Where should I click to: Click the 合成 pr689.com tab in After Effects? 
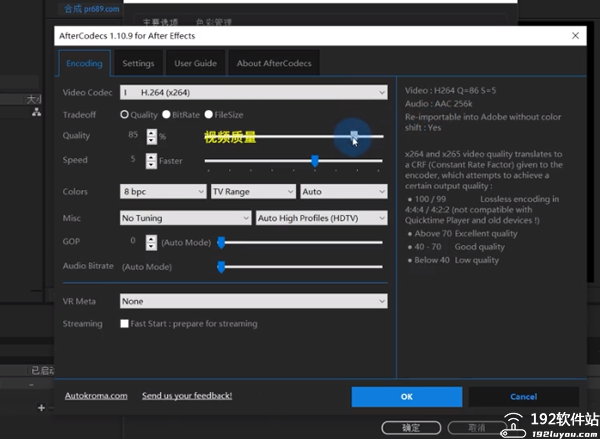[x=91, y=9]
